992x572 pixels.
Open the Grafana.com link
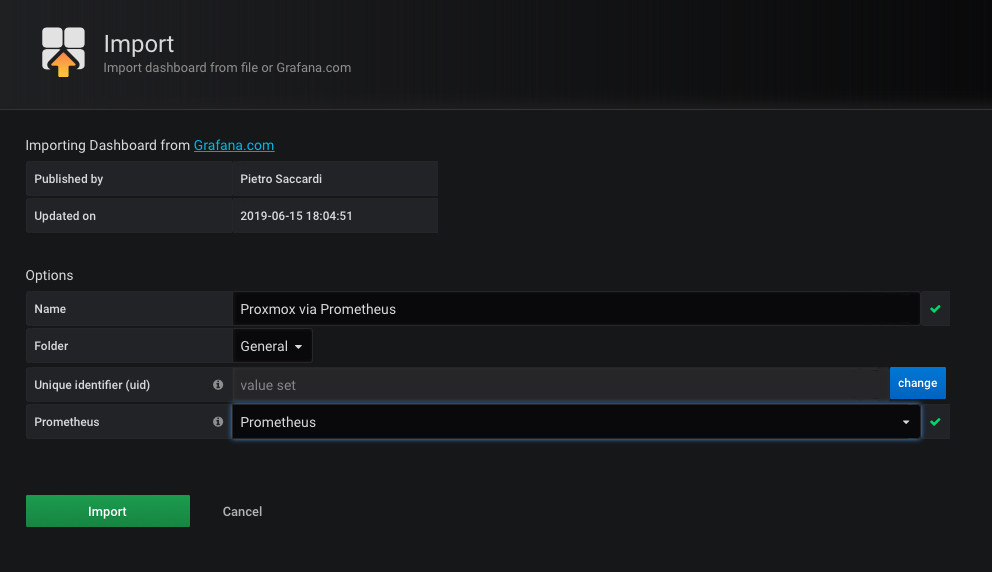click(233, 145)
